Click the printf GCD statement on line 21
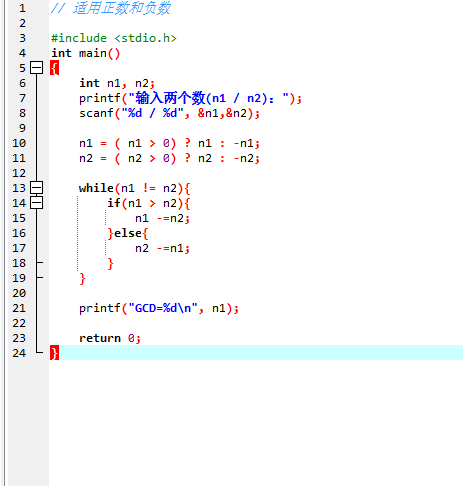The width and height of the screenshot is (463, 486). [159, 308]
